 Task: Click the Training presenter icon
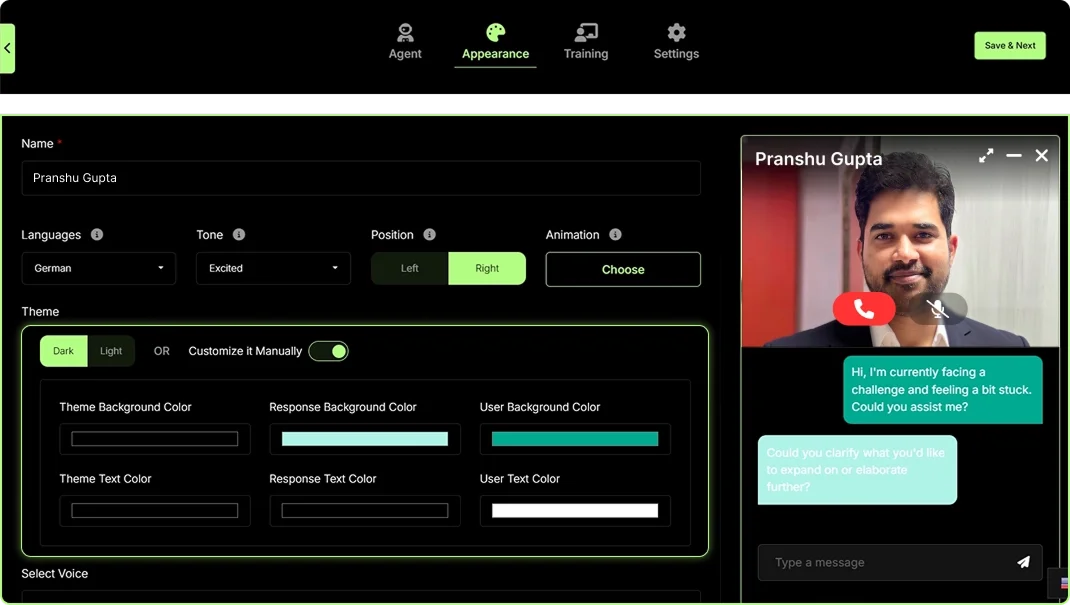[x=585, y=32]
